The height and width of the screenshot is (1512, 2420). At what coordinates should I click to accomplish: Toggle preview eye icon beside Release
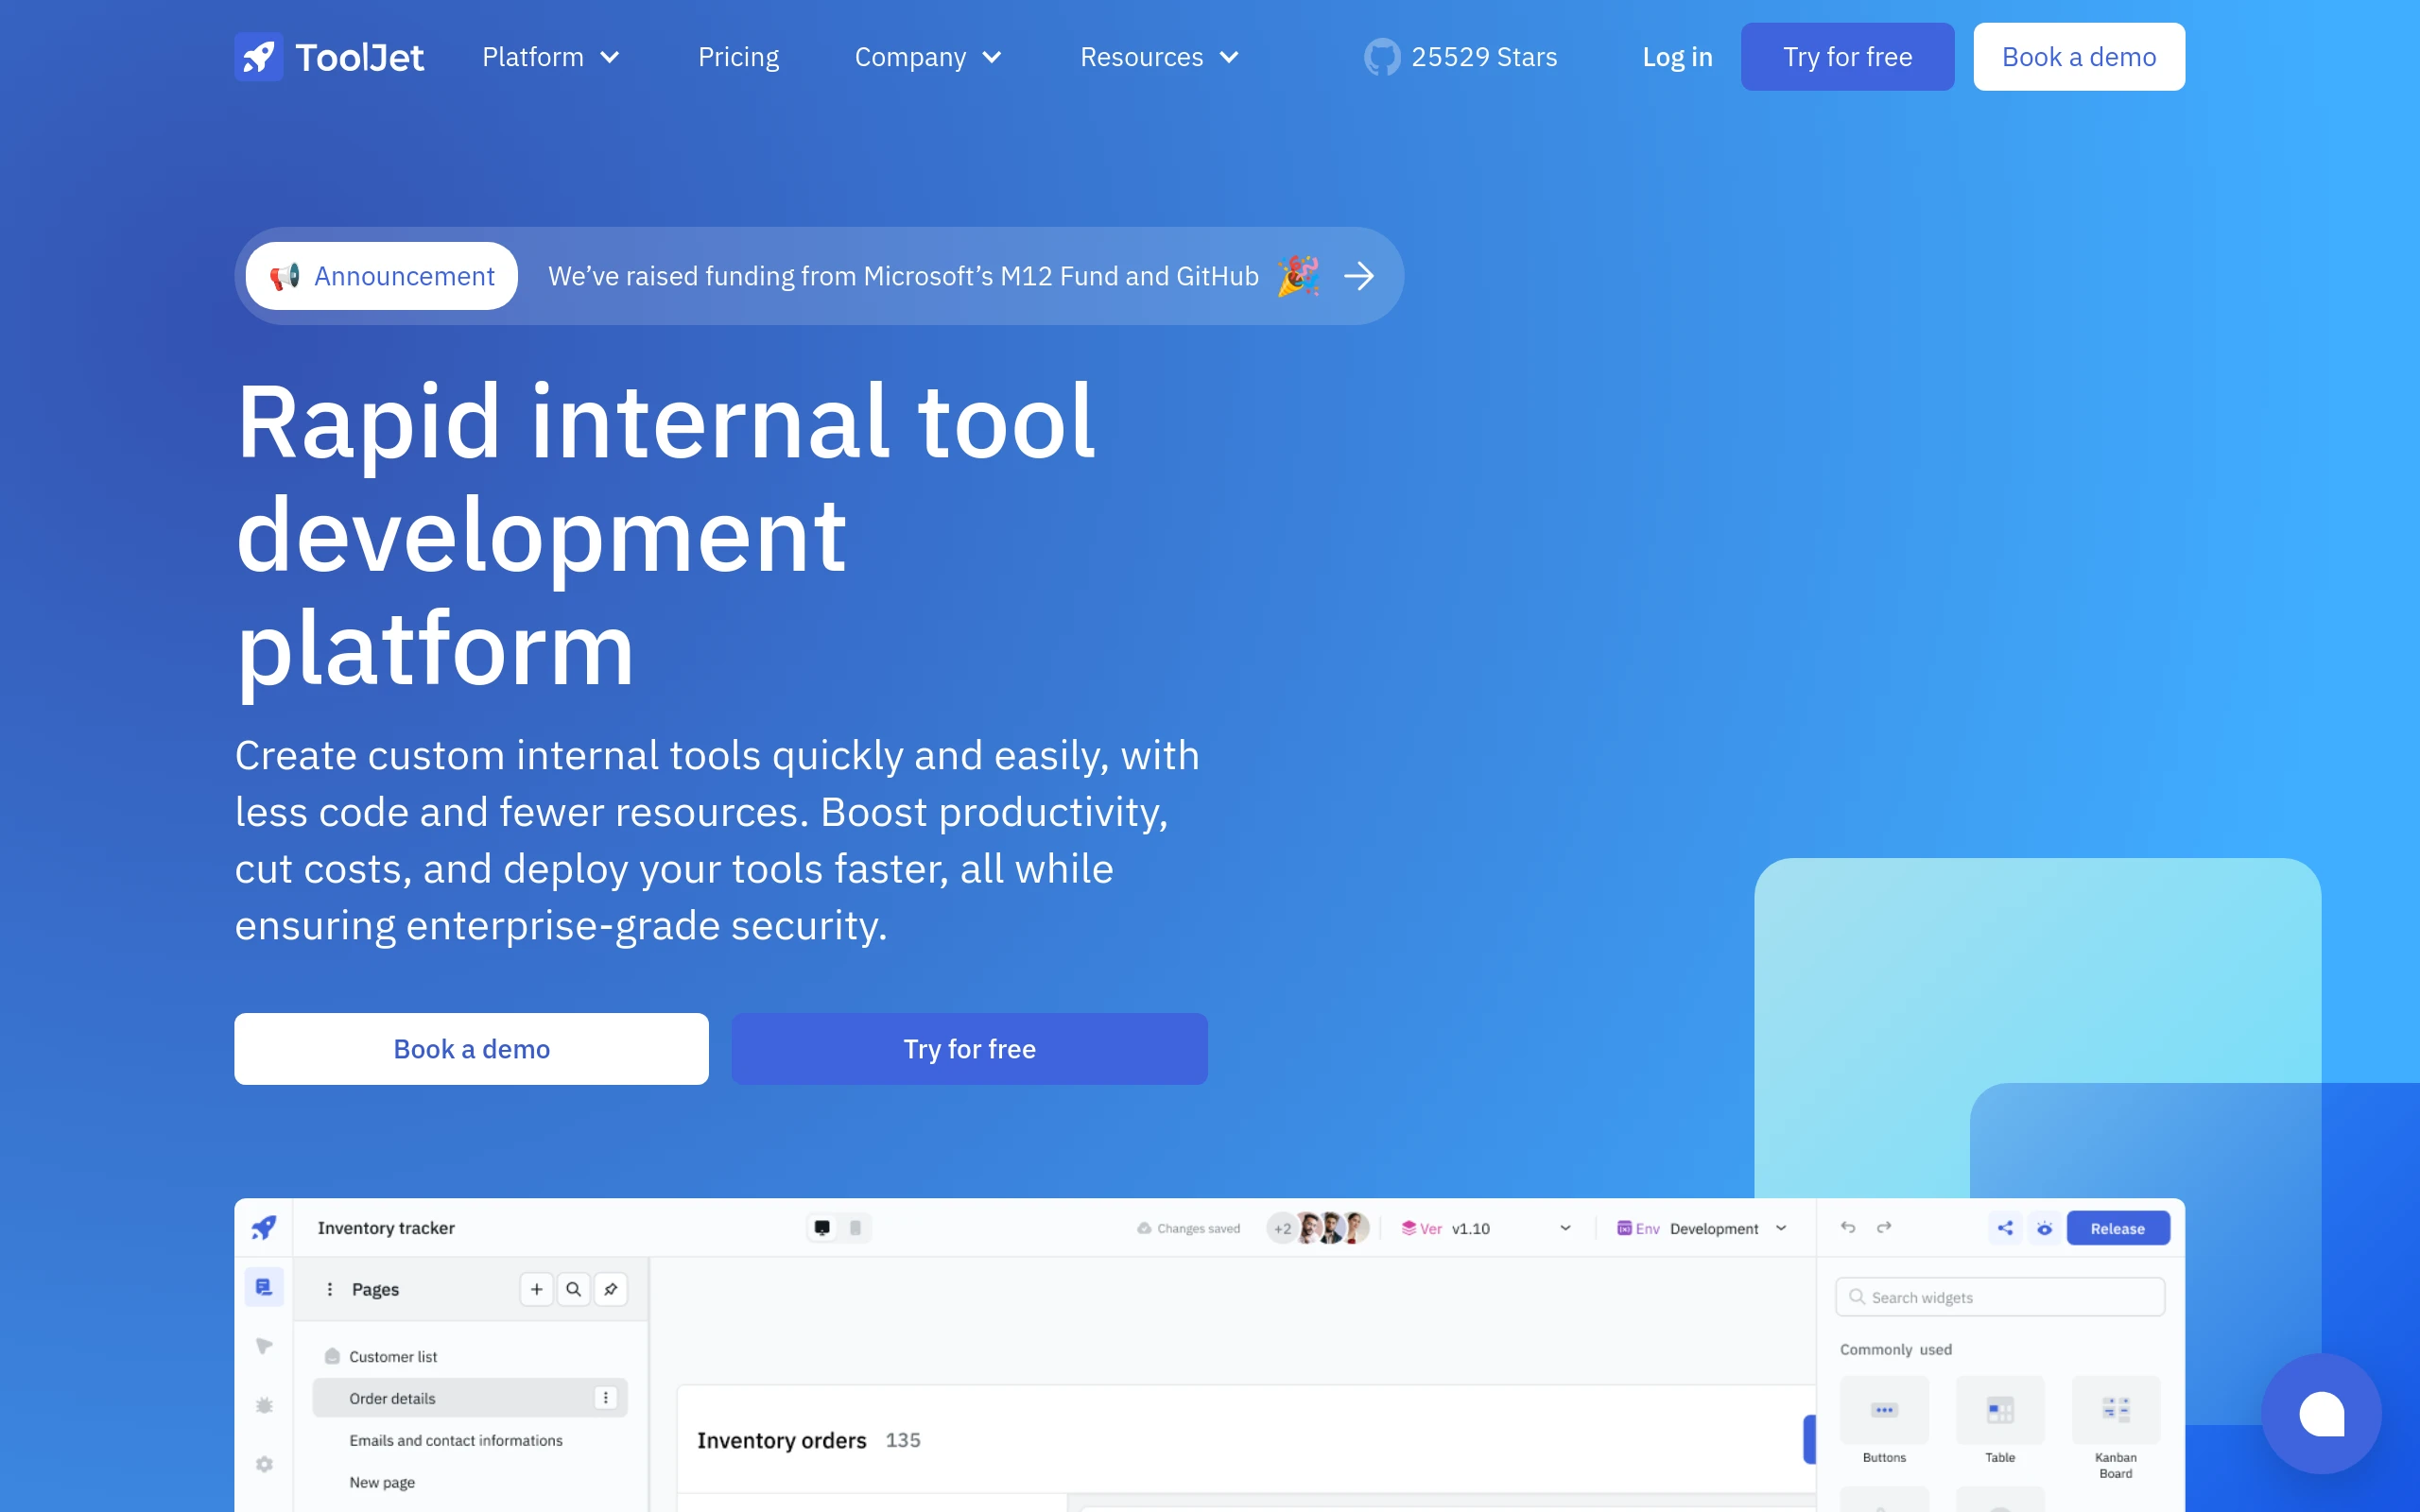[x=2045, y=1228]
